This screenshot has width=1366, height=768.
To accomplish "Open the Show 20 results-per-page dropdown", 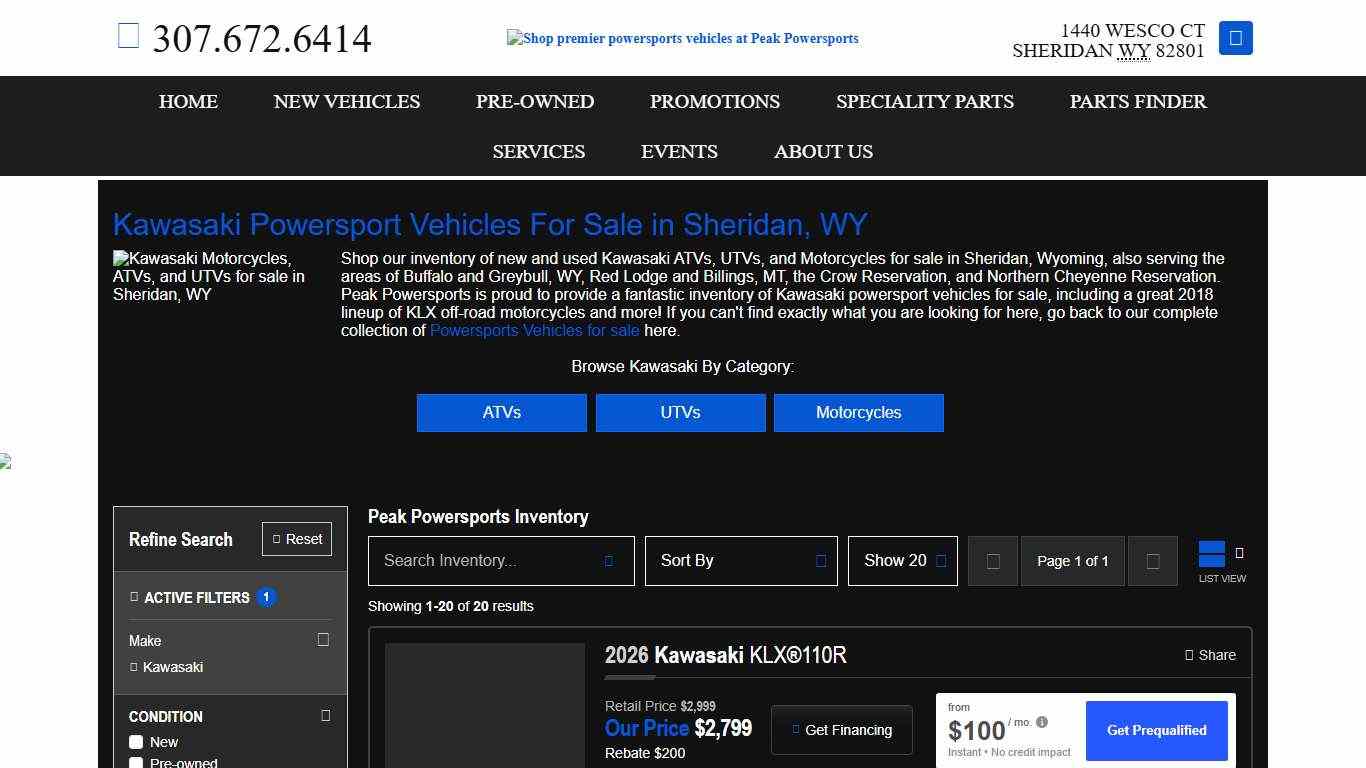I will pos(902,561).
